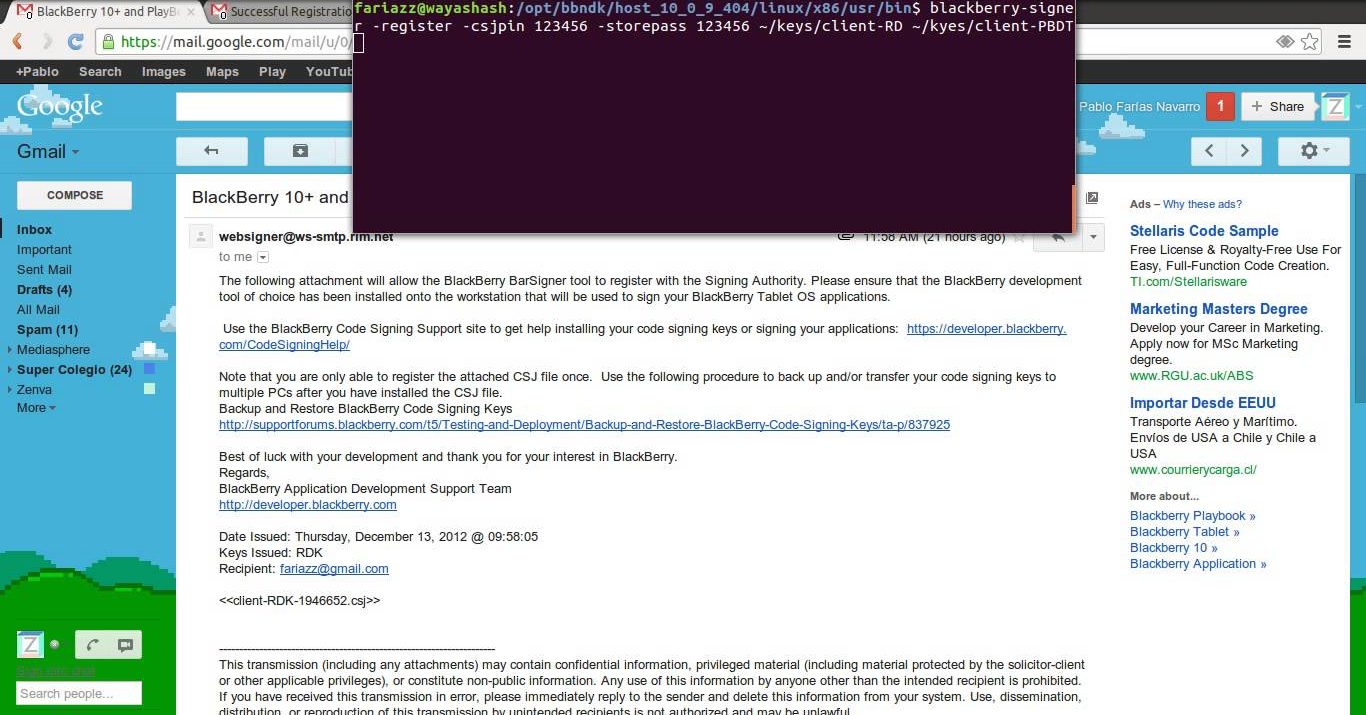Start a phone call from chat panel
Image resolution: width=1366 pixels, height=715 pixels.
[x=93, y=645]
